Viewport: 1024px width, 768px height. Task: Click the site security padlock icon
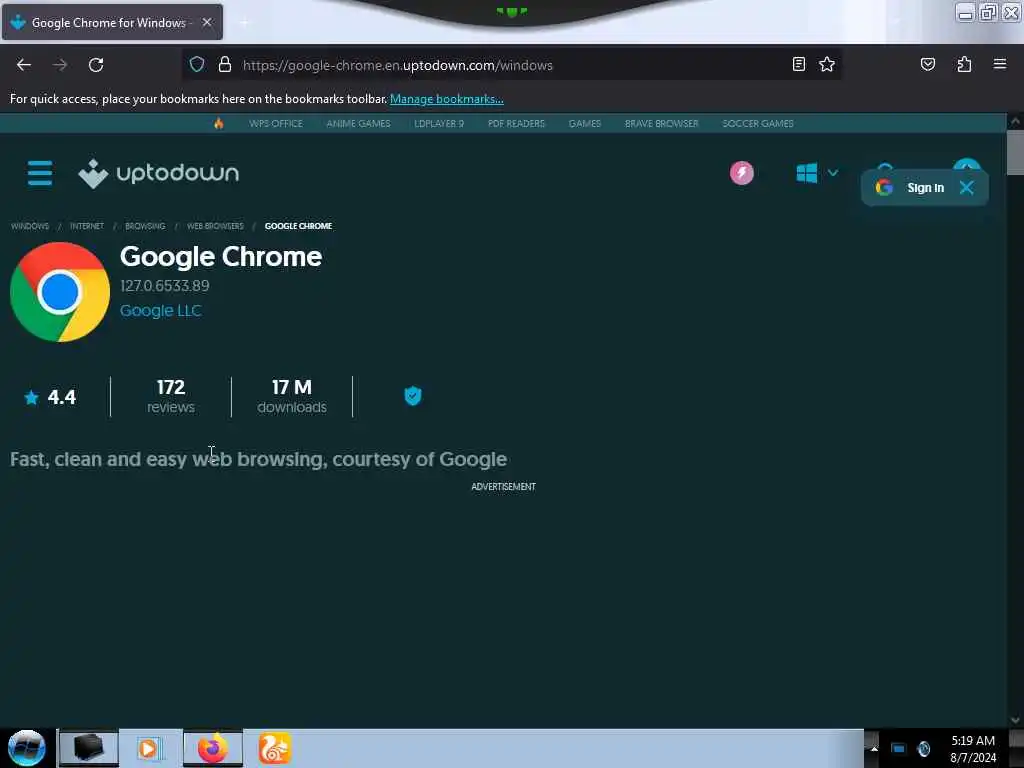click(225, 65)
